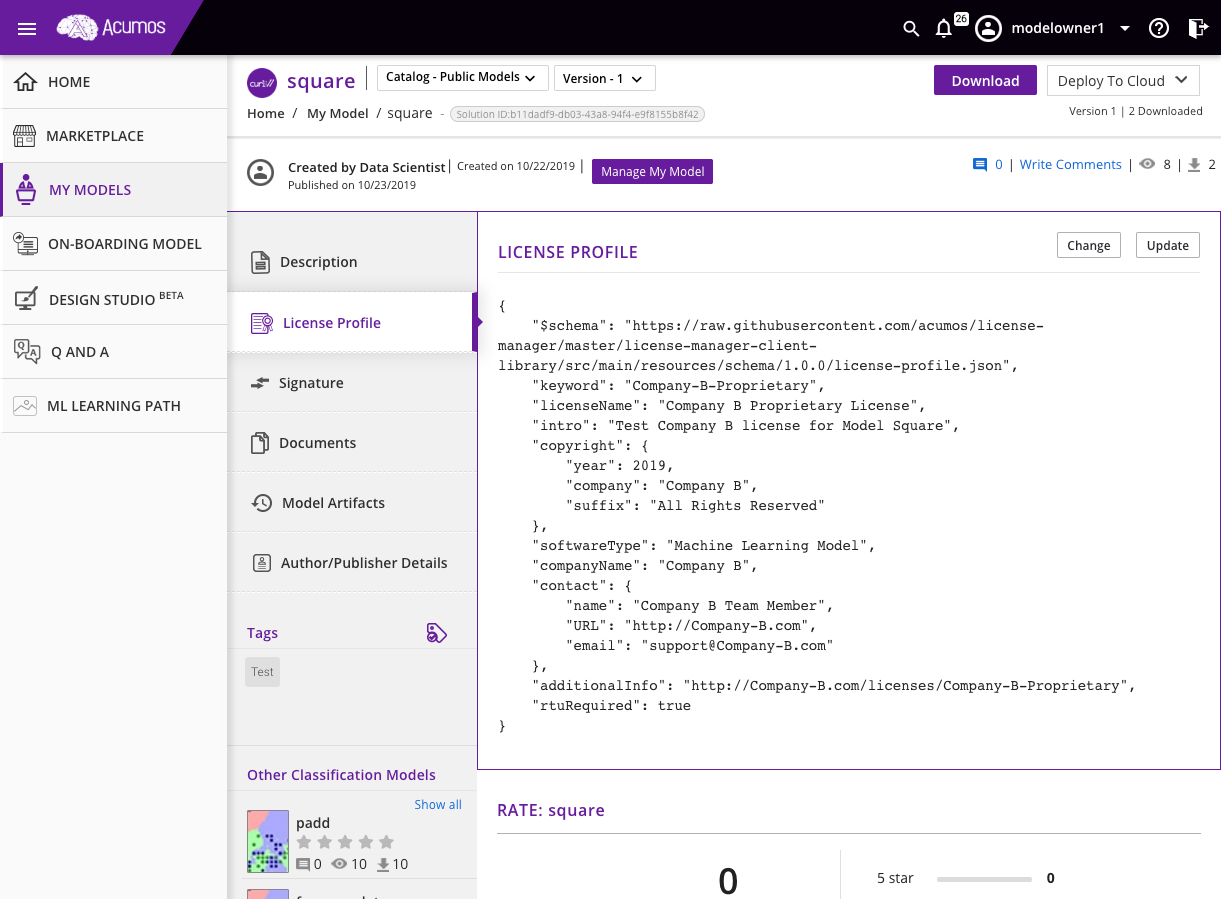Viewport: 1221px width, 899px height.
Task: Open the Documents tab
Action: (x=352, y=442)
